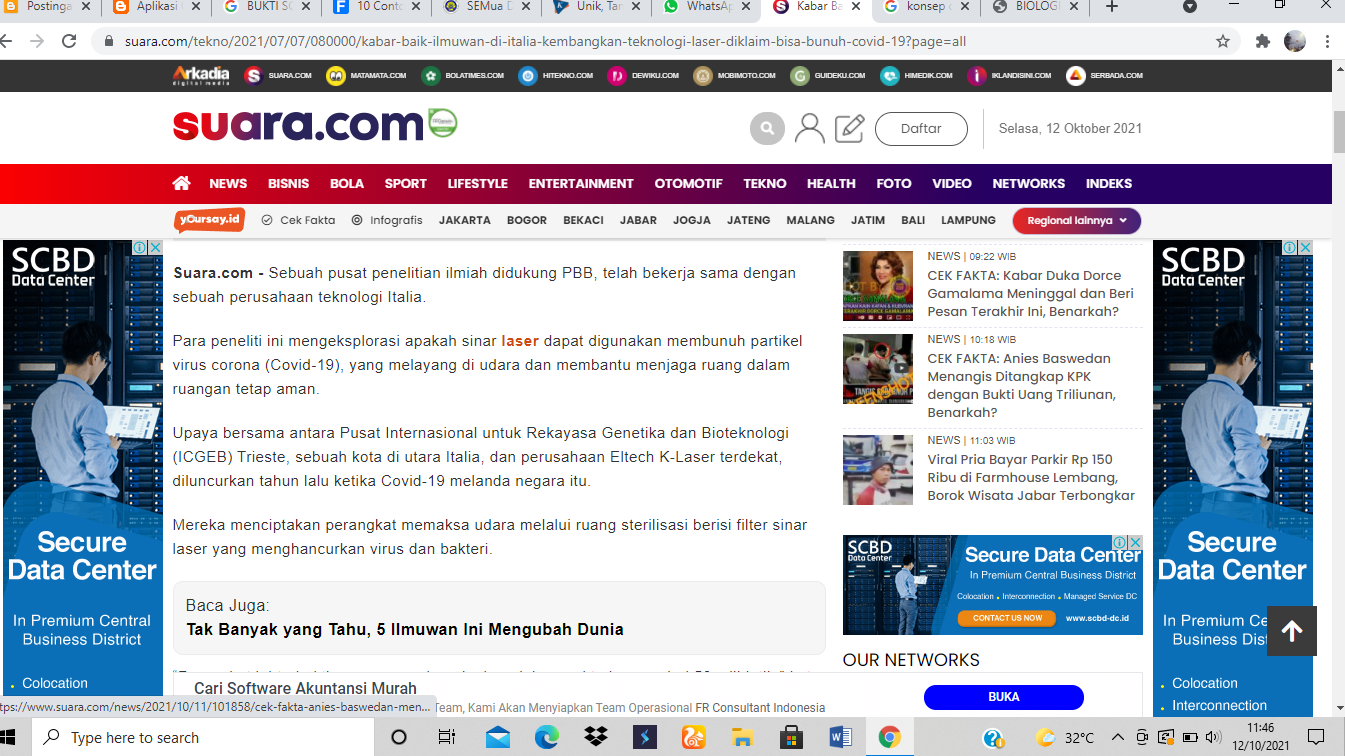Open the TEKNO menu
This screenshot has width=1345, height=756.
coord(765,184)
